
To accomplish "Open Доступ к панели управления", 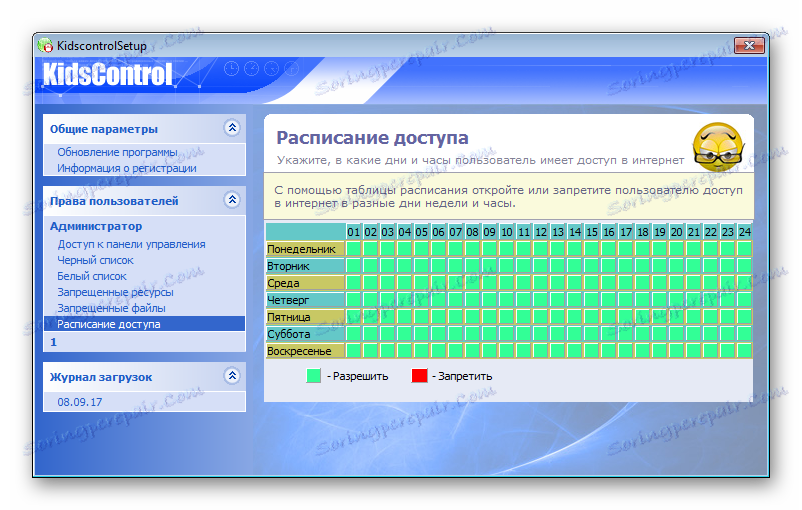I will [x=131, y=244].
